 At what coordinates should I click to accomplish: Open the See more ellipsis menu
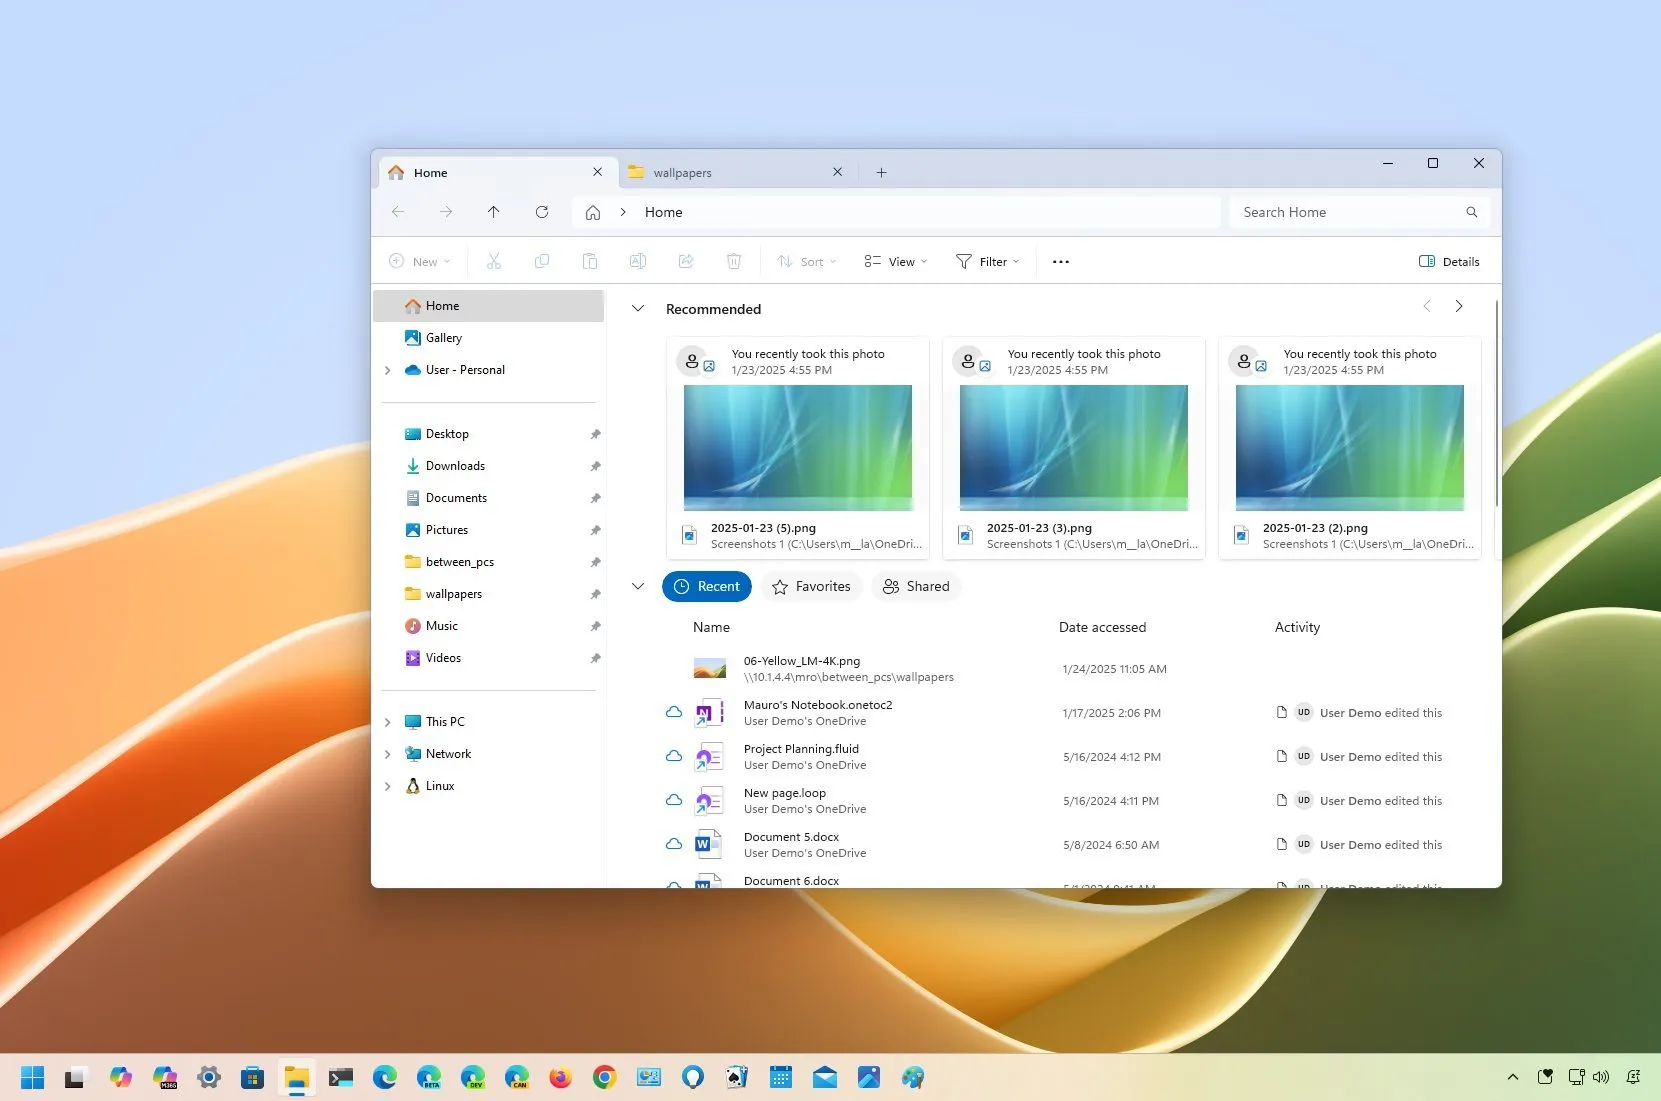[x=1061, y=261]
